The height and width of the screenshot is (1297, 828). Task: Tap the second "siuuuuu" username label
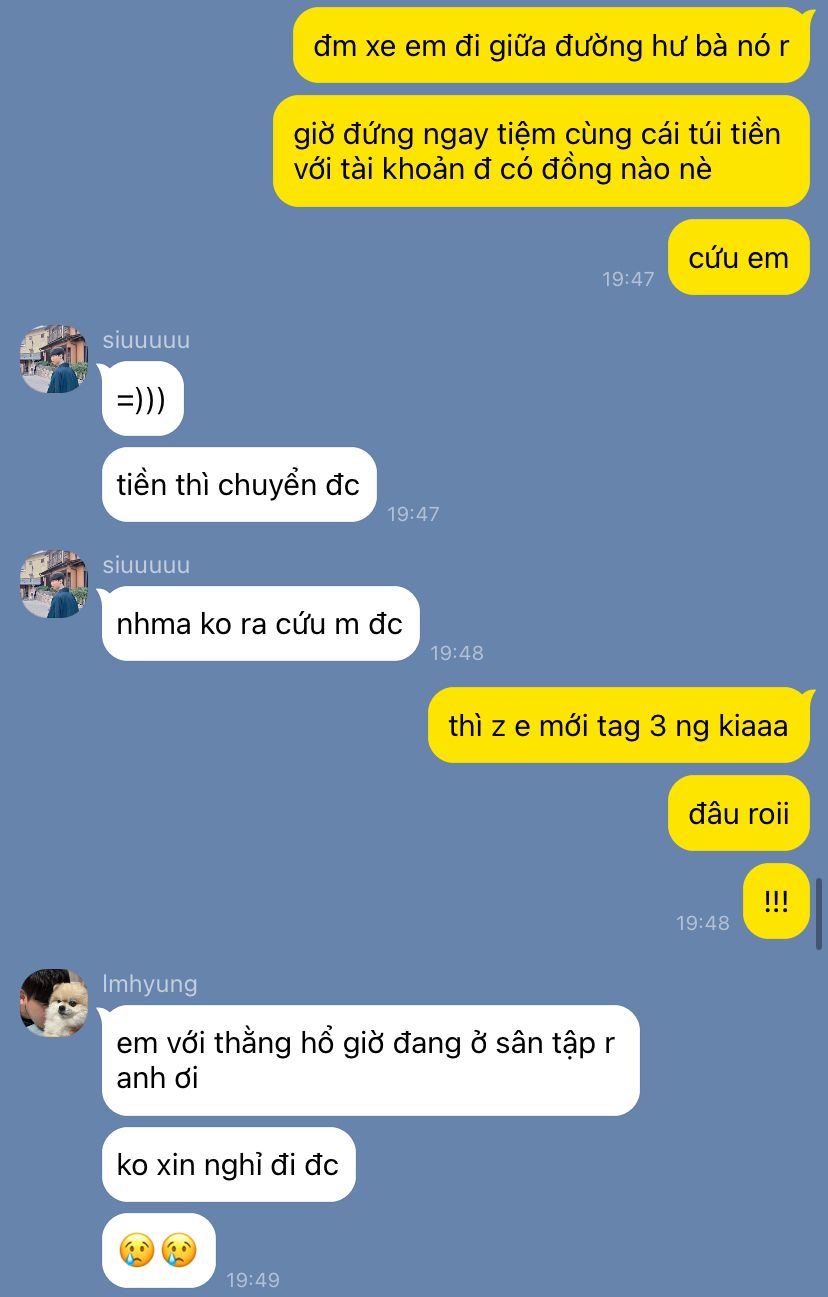(146, 565)
